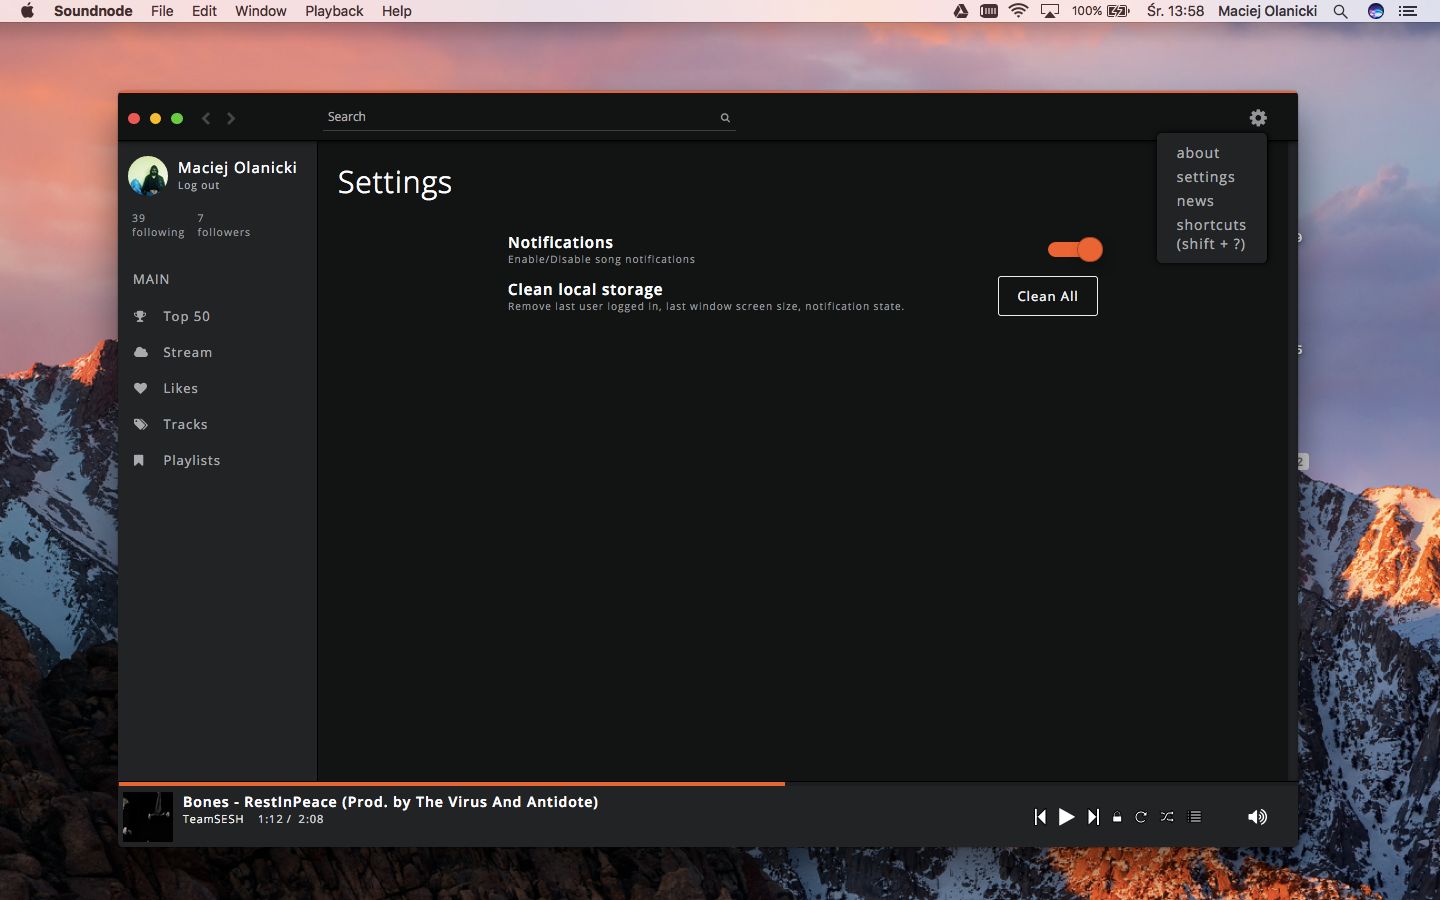The height and width of the screenshot is (900, 1440).
Task: Click the Bones - RestInPeace track title
Action: [390, 801]
